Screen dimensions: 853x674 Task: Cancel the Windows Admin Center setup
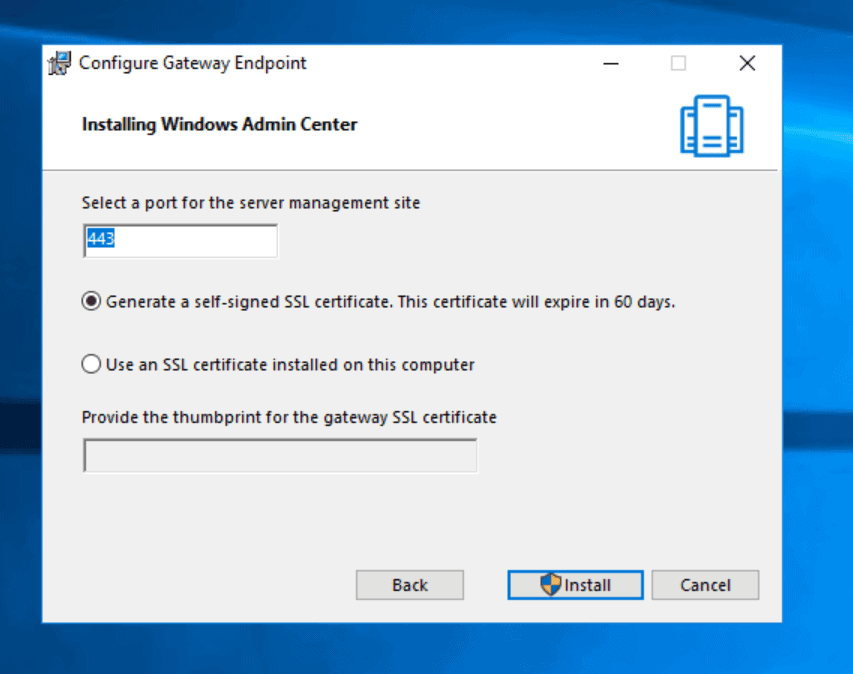click(705, 585)
